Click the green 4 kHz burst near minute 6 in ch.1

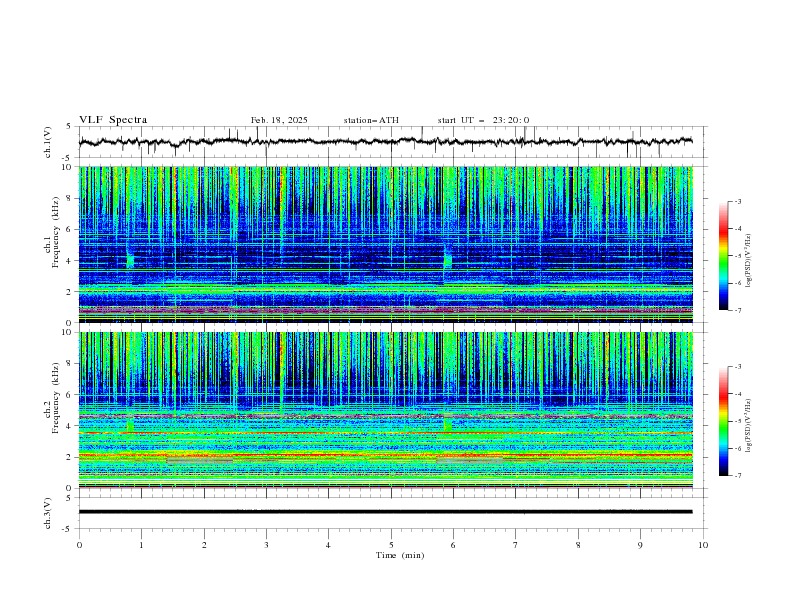click(448, 259)
